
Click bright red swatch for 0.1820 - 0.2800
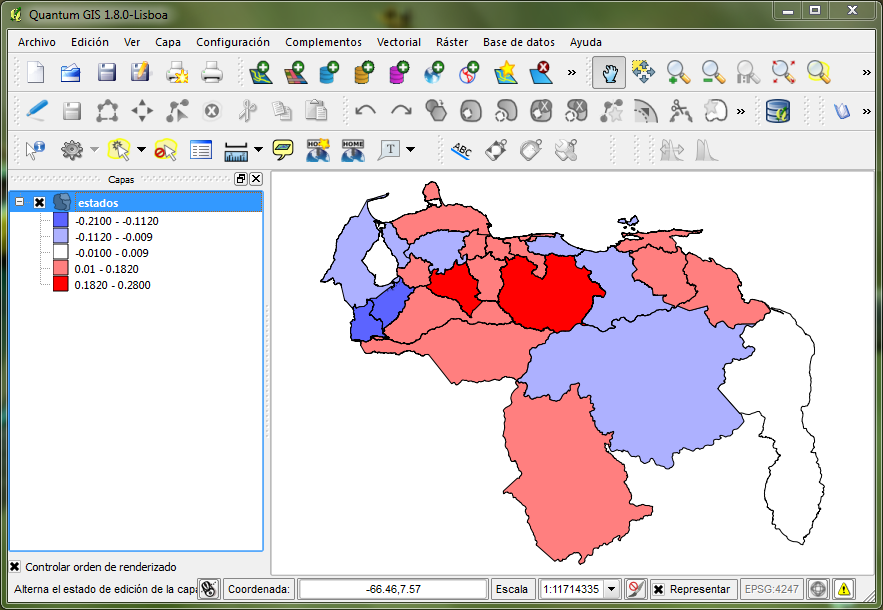tap(61, 284)
